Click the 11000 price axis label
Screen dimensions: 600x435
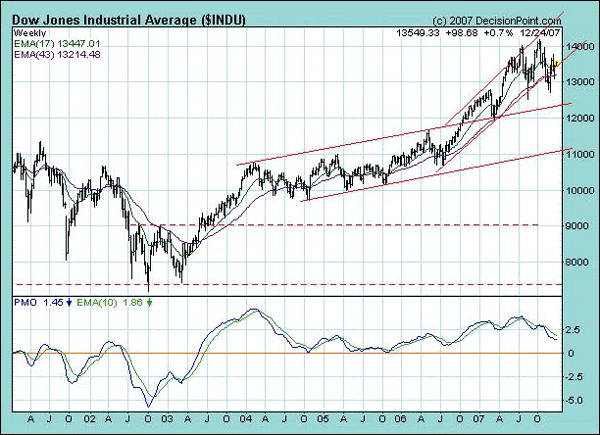point(581,154)
